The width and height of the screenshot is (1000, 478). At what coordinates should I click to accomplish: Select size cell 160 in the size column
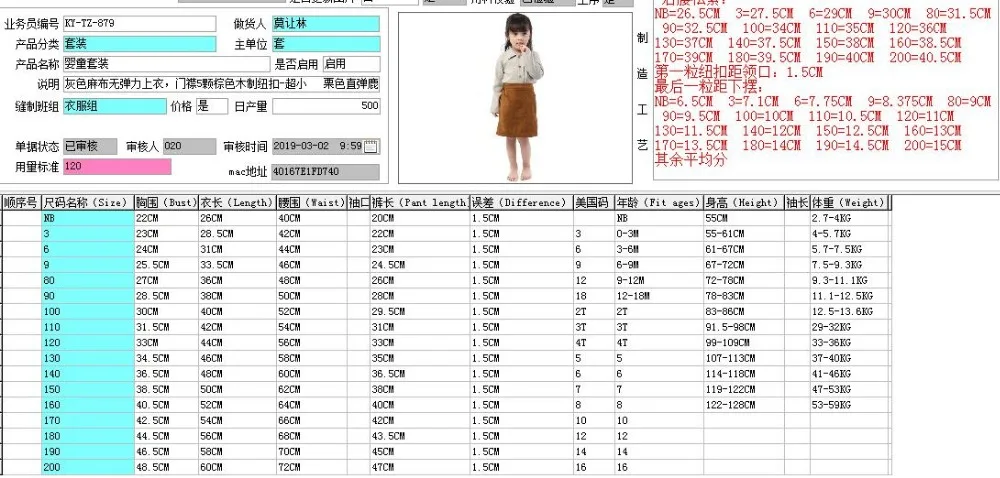(88, 405)
